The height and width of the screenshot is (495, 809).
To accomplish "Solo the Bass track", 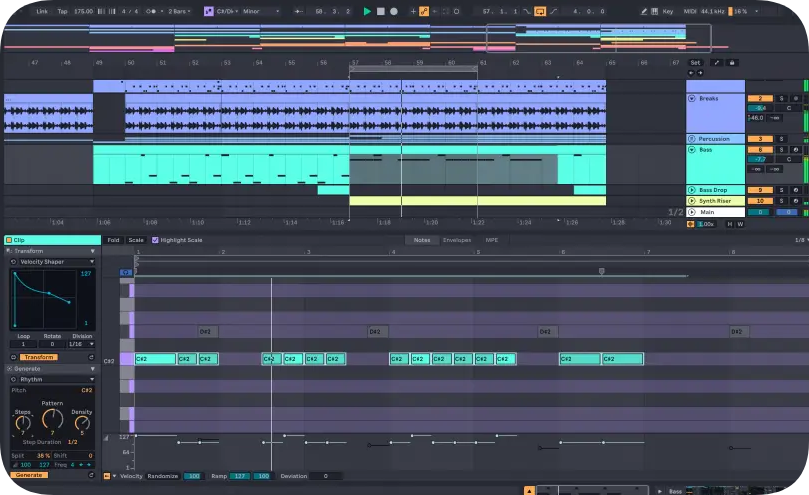I will [781, 150].
